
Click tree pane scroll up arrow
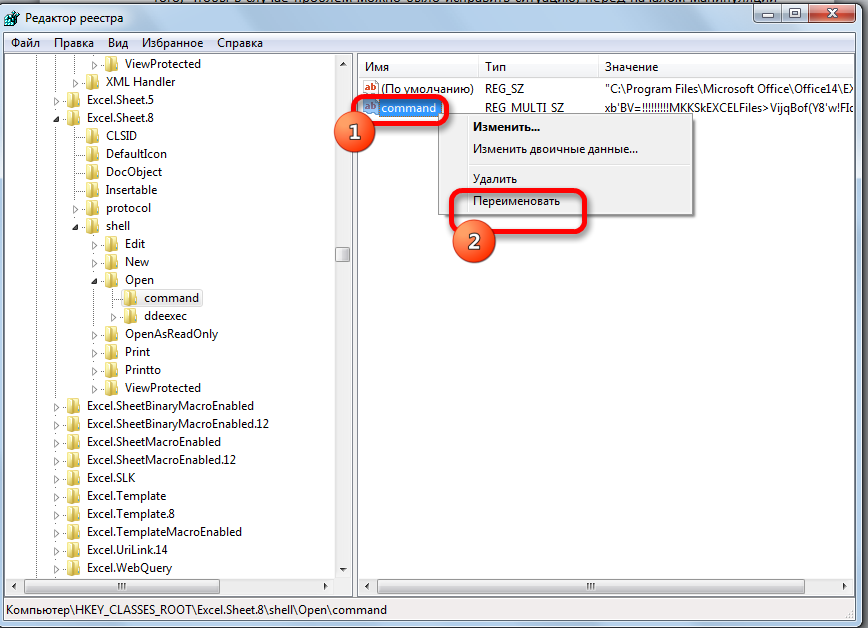[x=343, y=64]
